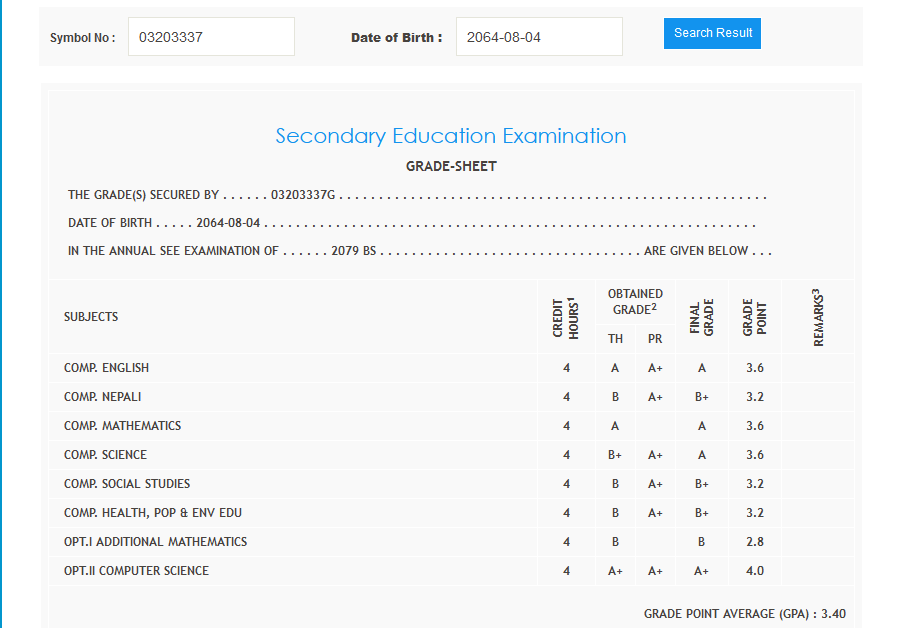Click the Grade Point Average 3.40 text
The width and height of the screenshot is (900, 628).
745,613
